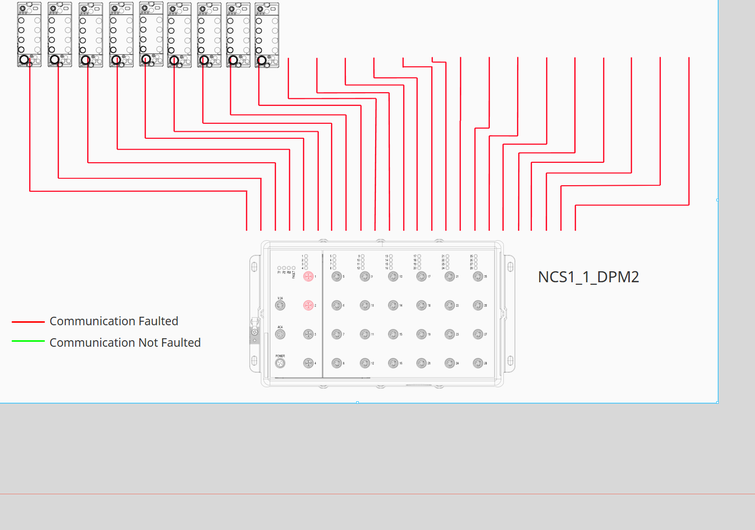Select port 17 connector on the DPM
Viewport: 755px width, 530px height.
point(422,276)
